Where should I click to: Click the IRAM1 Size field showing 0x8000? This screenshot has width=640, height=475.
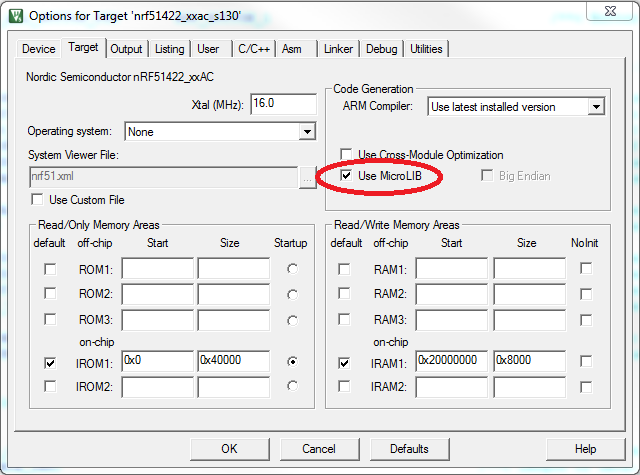[530, 361]
